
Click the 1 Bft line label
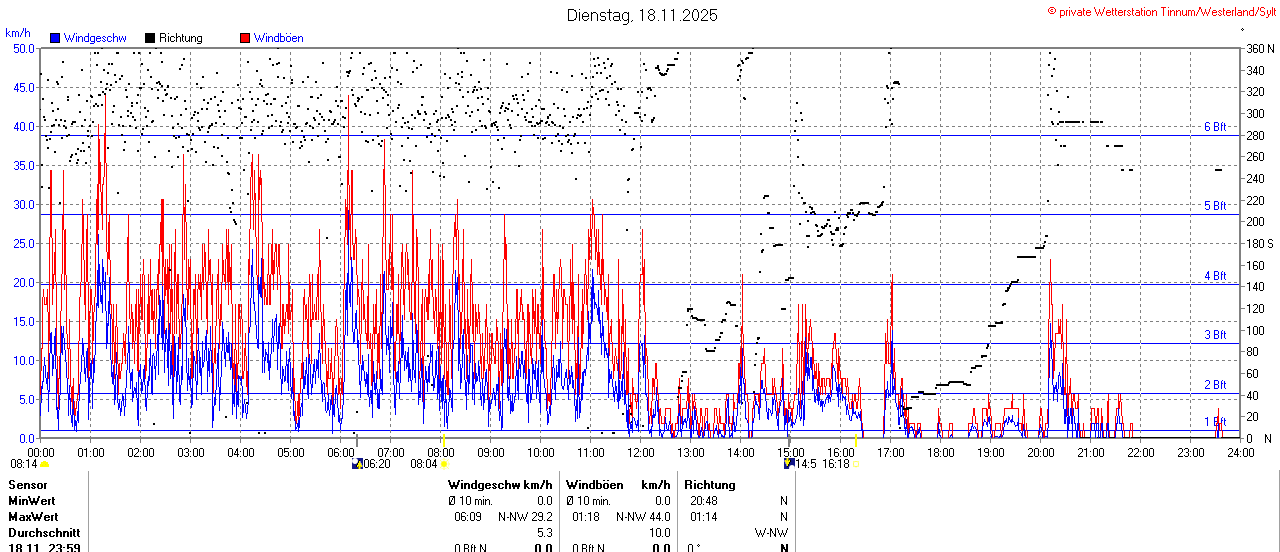point(1215,422)
